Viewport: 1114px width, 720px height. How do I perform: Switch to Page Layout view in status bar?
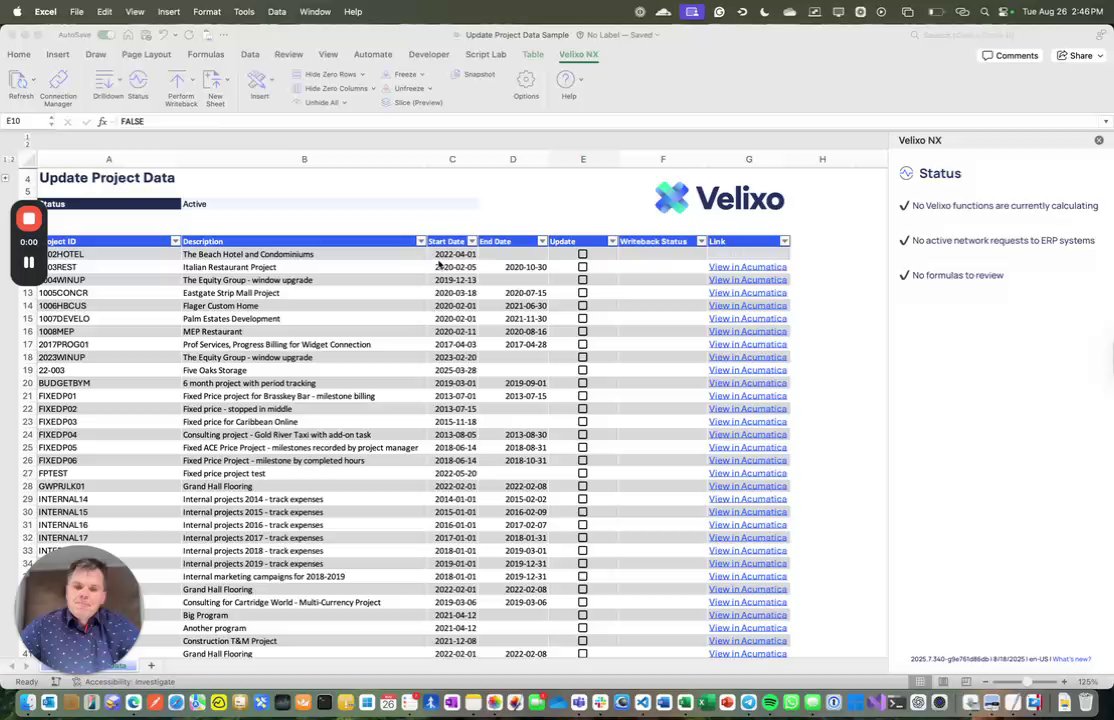pos(943,682)
